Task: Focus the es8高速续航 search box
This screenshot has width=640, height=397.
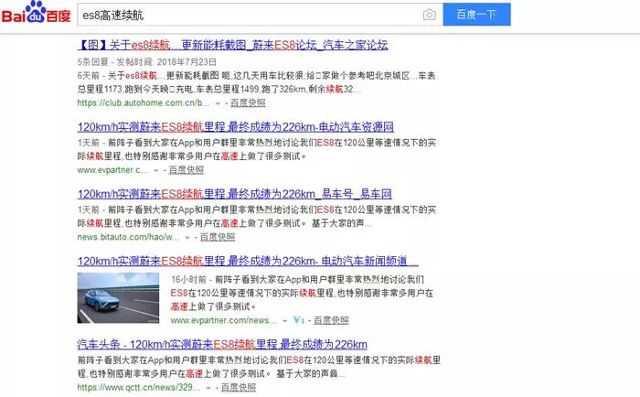Action: click(249, 15)
